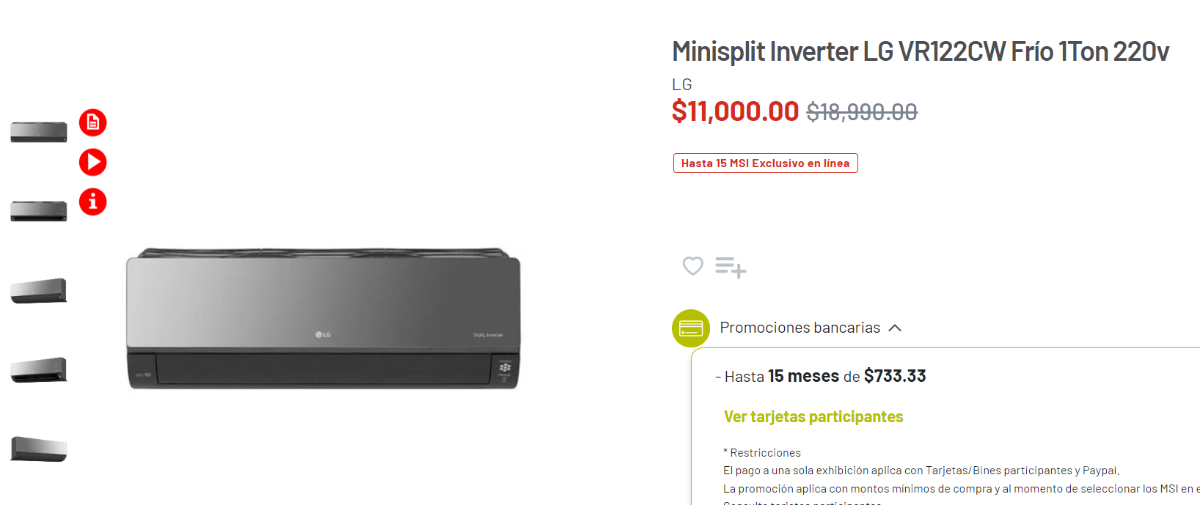Screen dimensions: 1200x505
Task: Add product to a list icon
Action: tap(731, 267)
